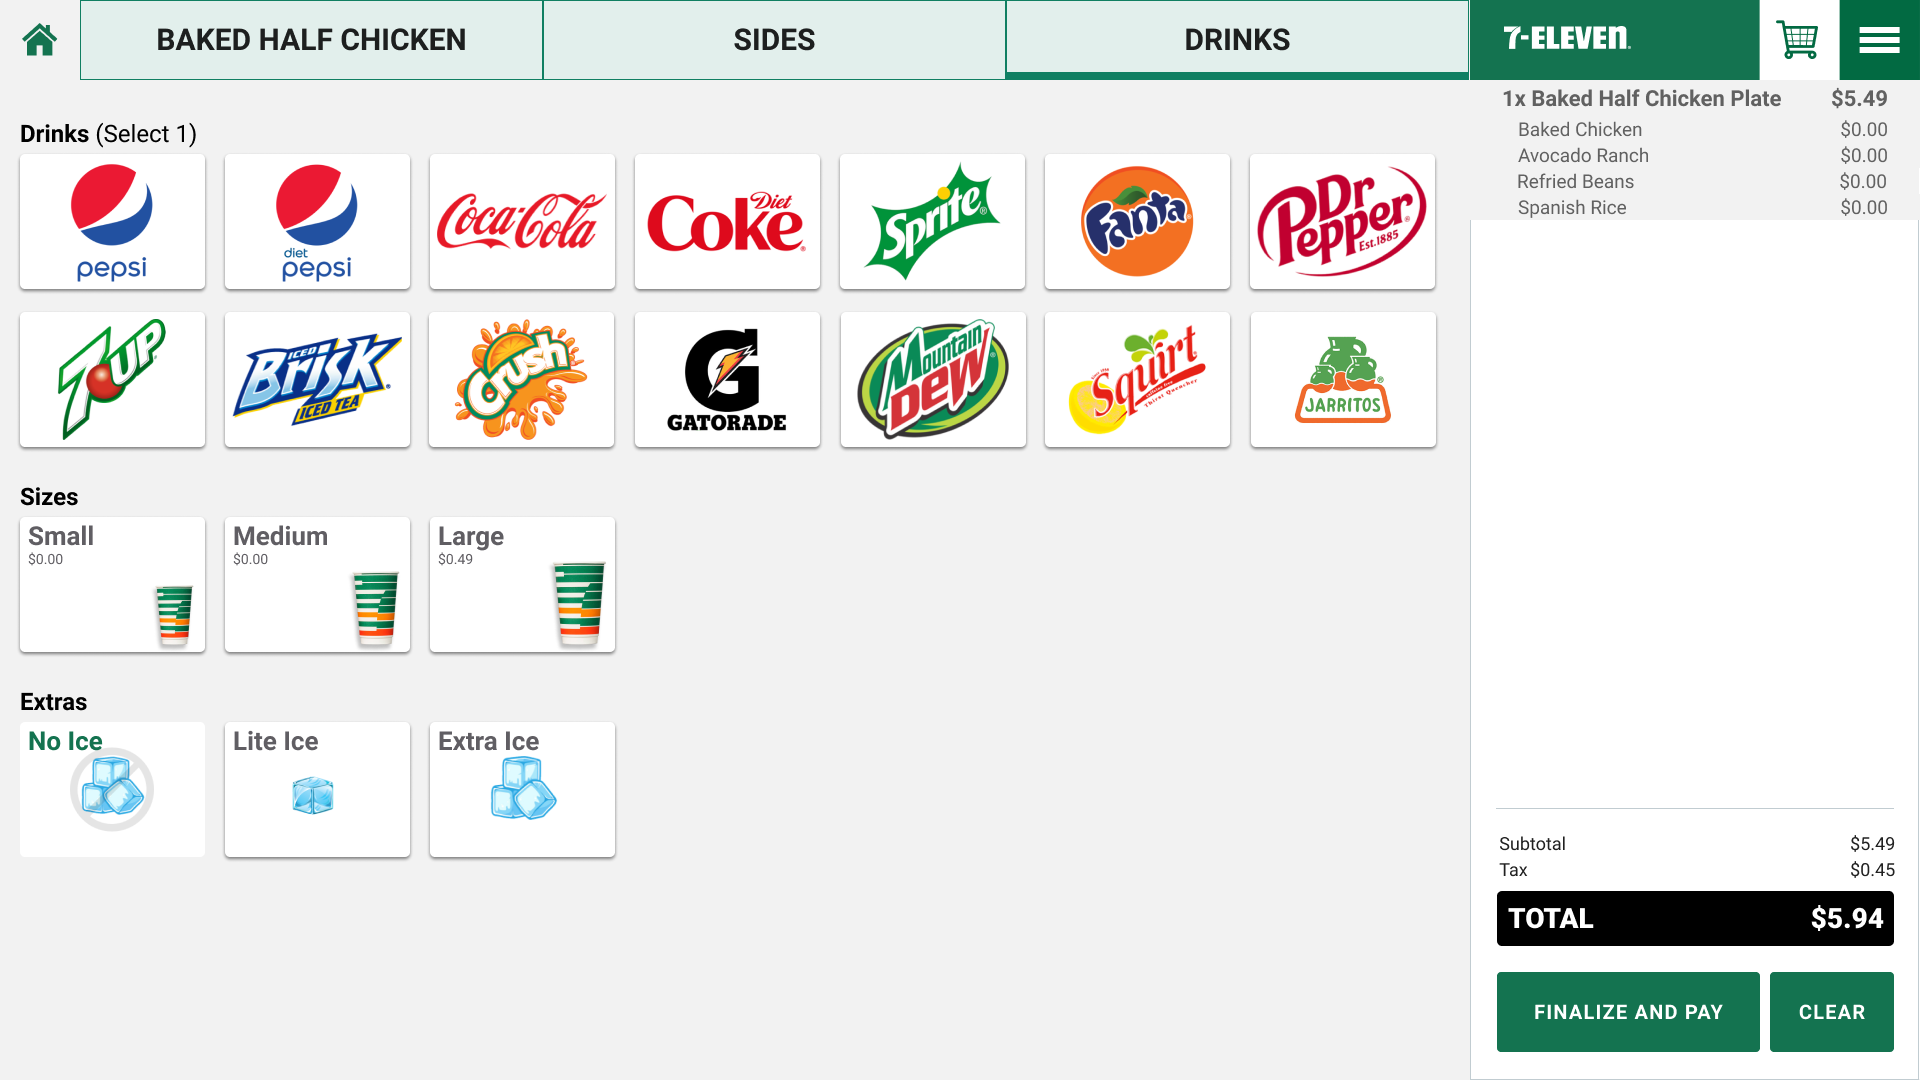Enable the Extra Ice option
1920x1080 pixels.
pyautogui.click(x=522, y=790)
